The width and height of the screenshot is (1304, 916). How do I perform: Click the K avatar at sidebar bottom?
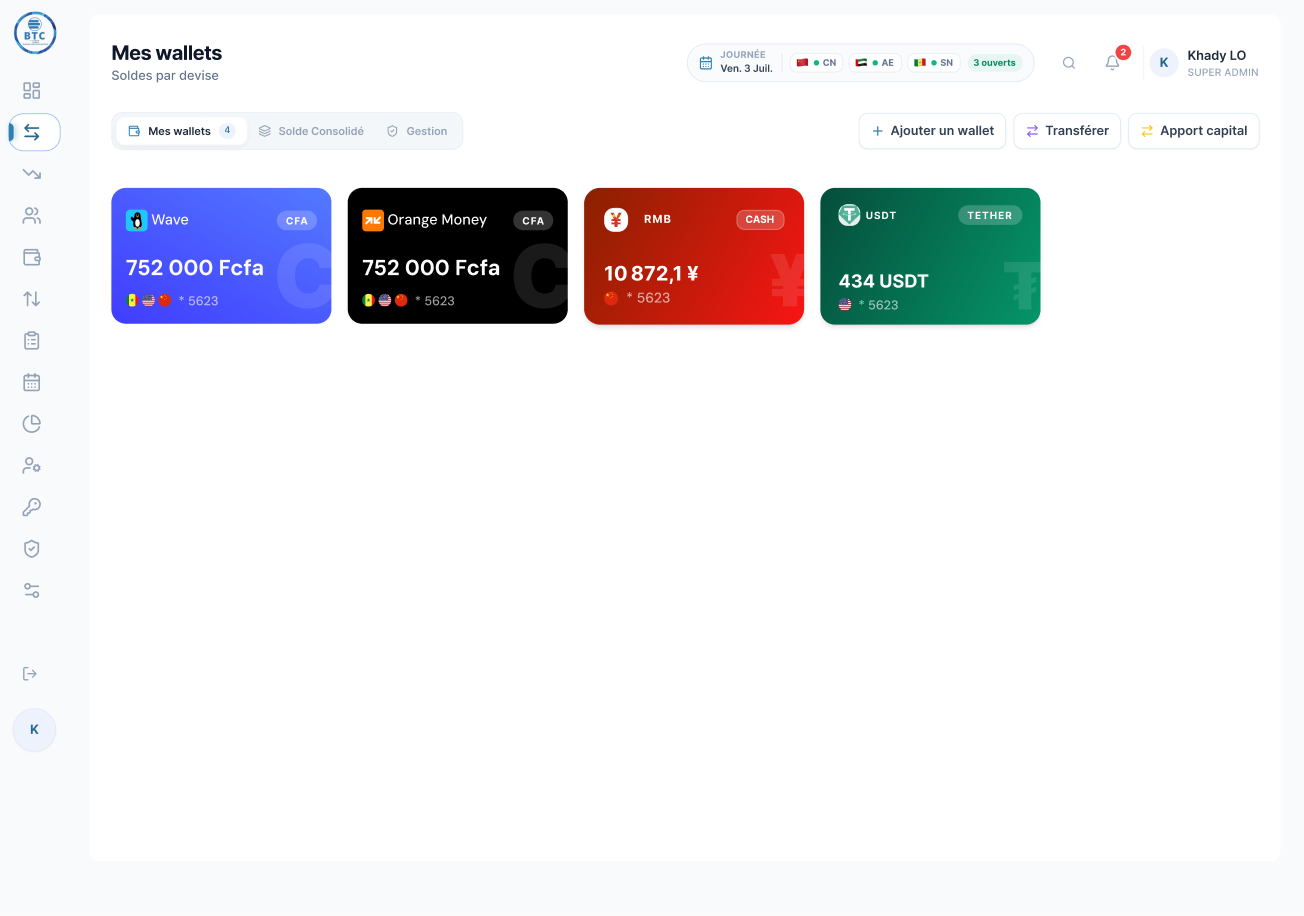coord(34,730)
